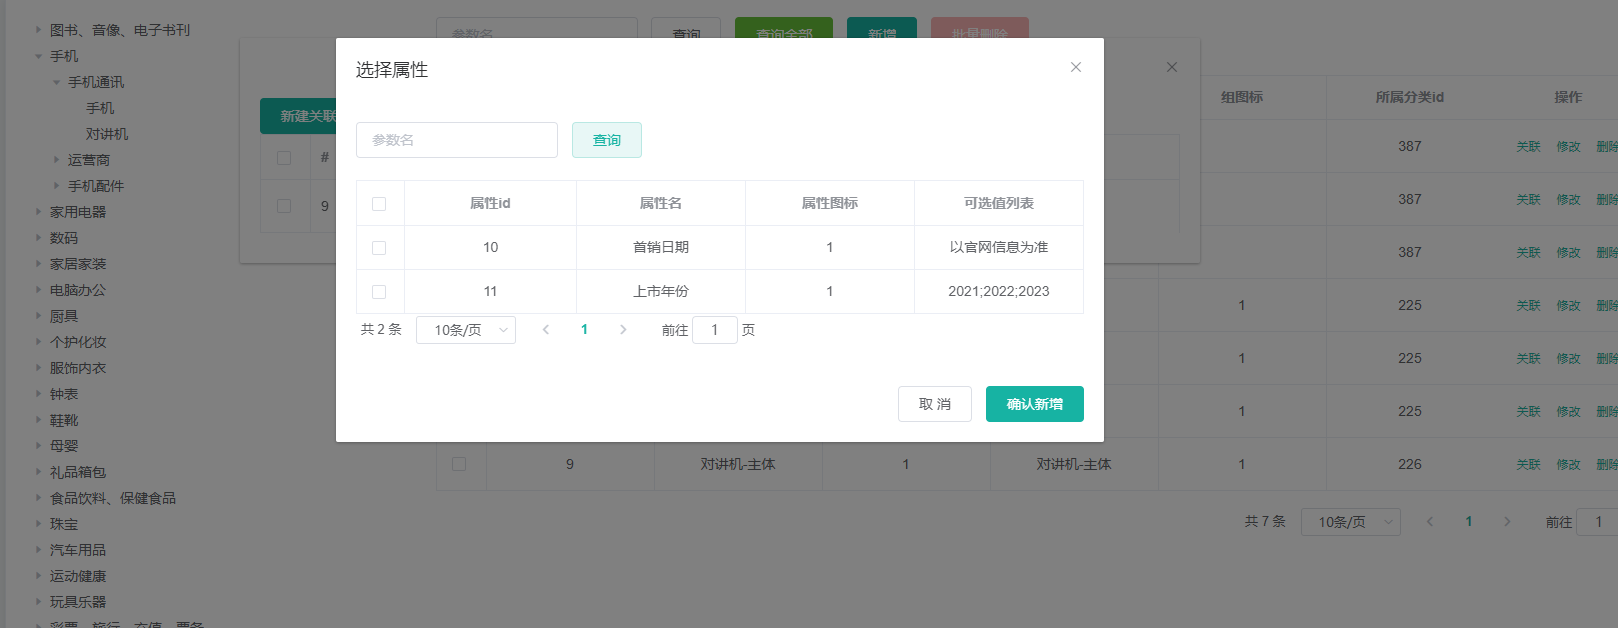
Task: Close the 选择属性 dialog with X icon
Action: pyautogui.click(x=1076, y=67)
